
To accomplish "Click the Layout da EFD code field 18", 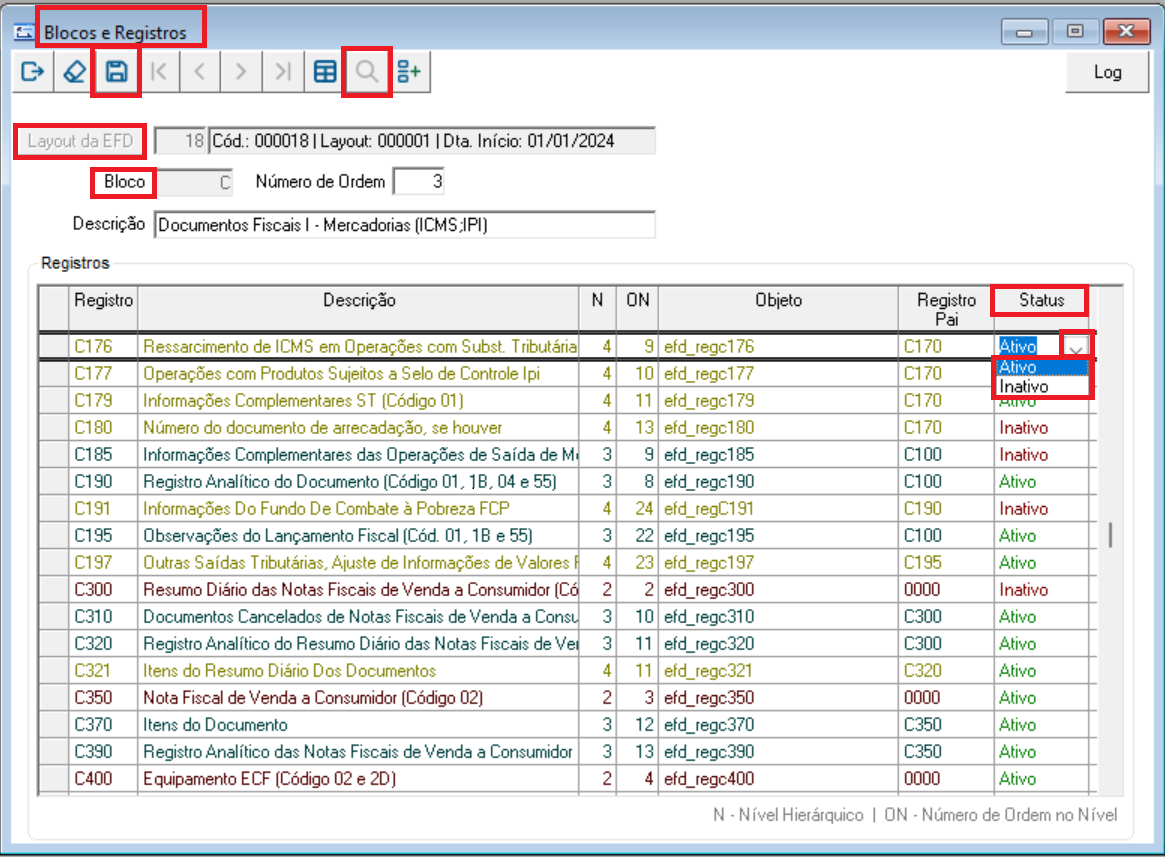I will click(x=181, y=141).
